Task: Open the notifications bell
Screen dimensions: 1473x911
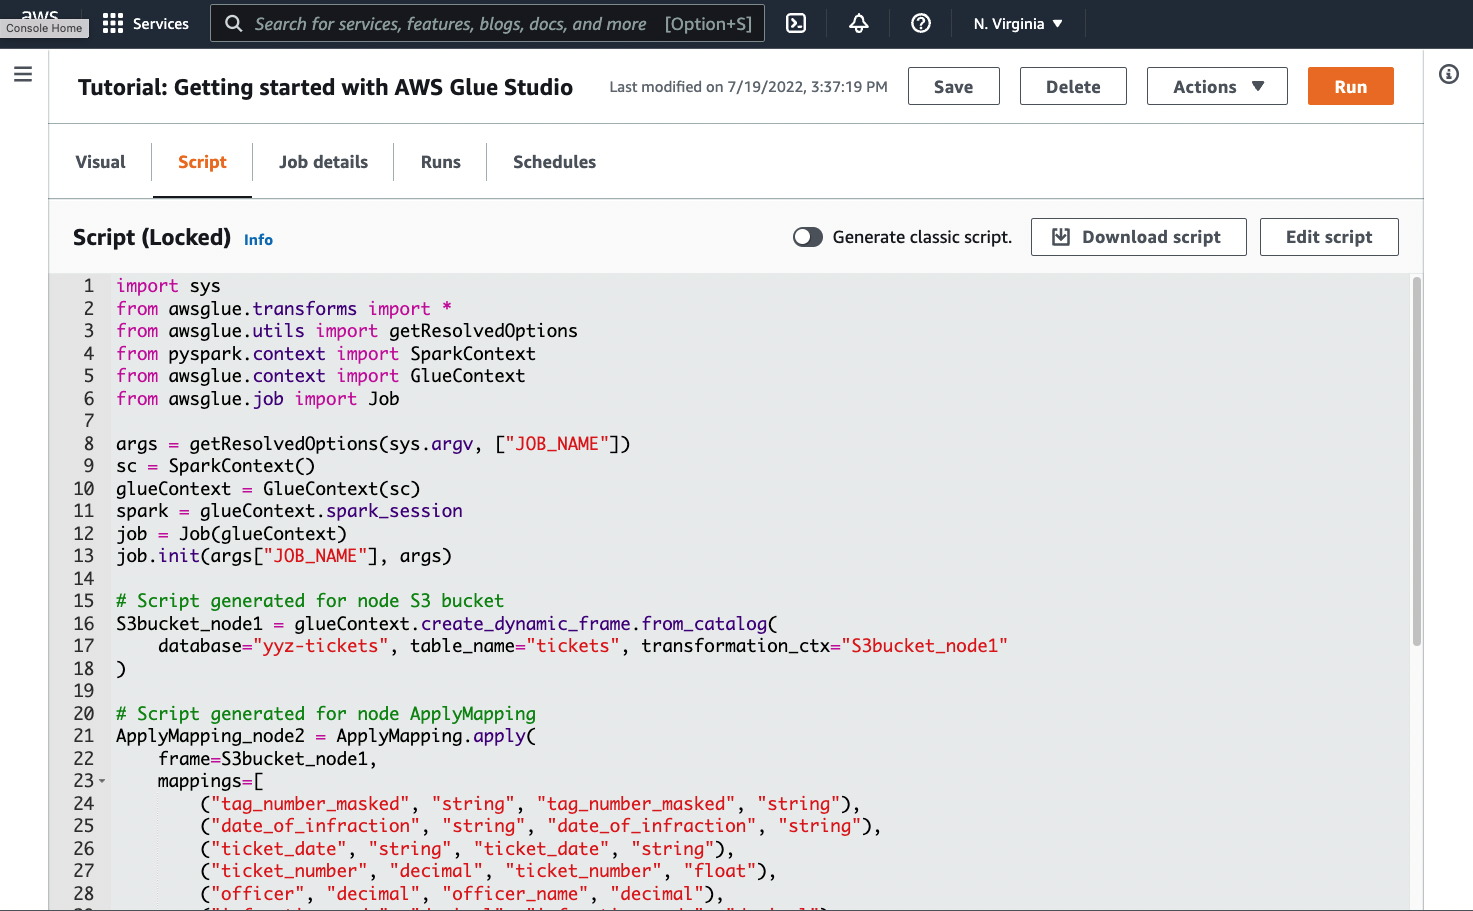Action: [858, 23]
